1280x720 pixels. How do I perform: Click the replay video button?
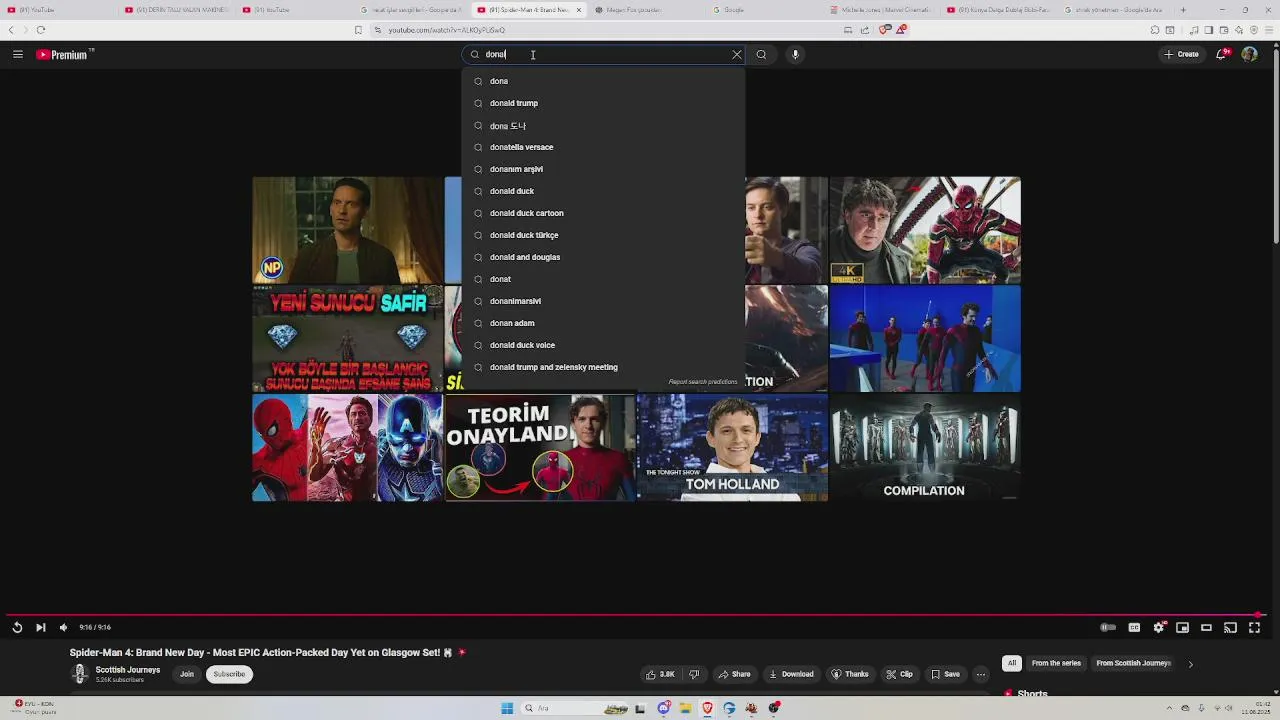[17, 627]
